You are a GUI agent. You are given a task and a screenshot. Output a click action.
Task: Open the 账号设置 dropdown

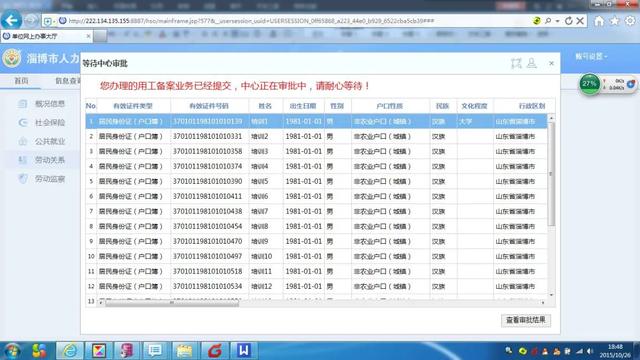pos(591,57)
